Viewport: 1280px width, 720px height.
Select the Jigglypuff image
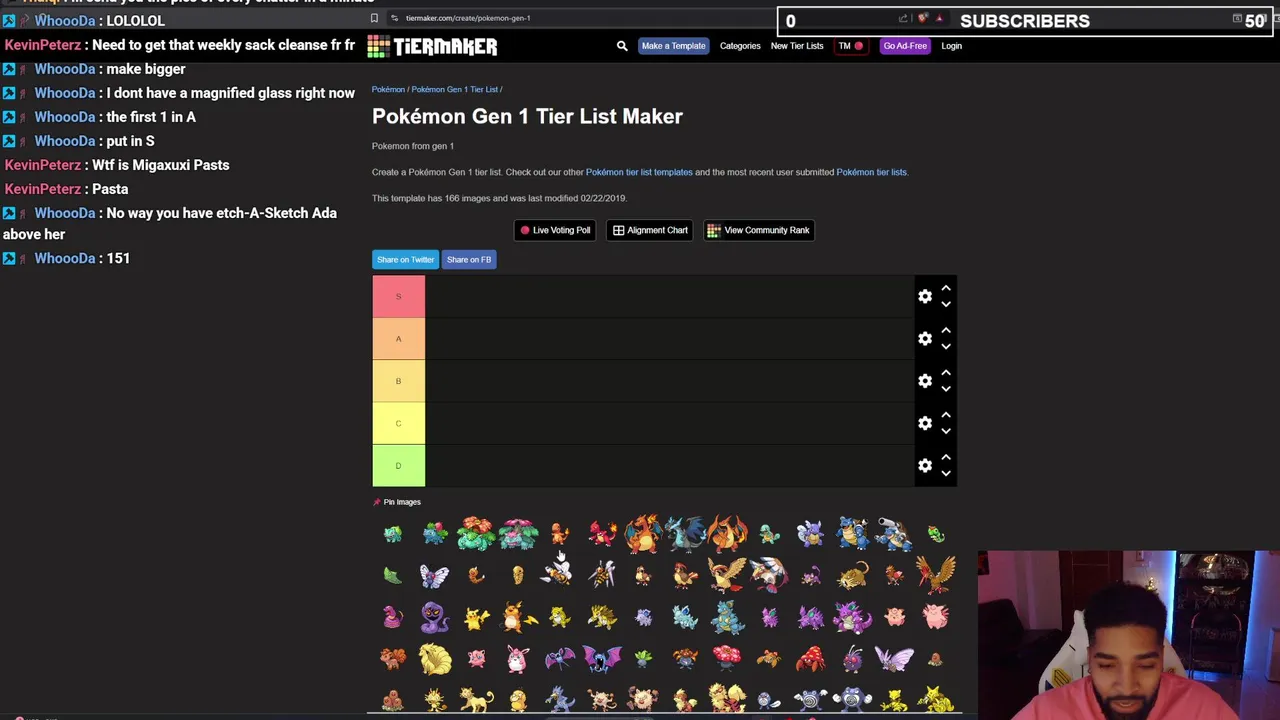point(476,659)
